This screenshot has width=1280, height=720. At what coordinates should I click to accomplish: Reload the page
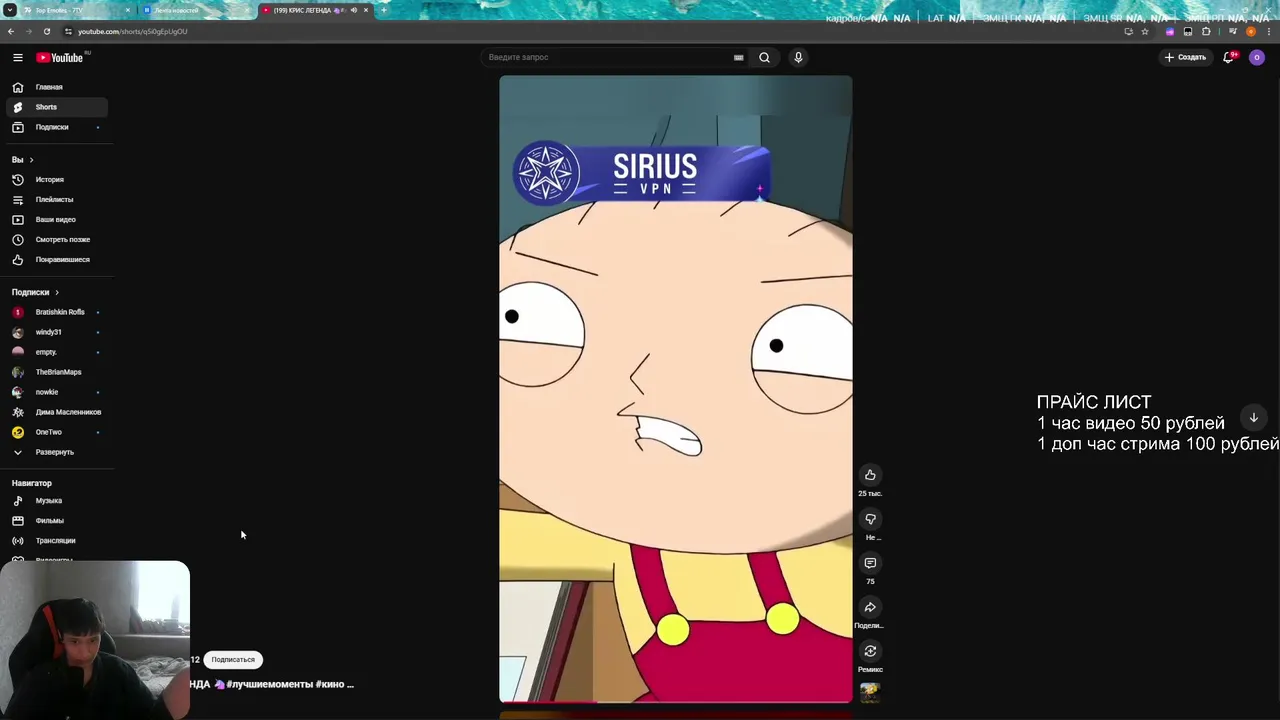[46, 31]
